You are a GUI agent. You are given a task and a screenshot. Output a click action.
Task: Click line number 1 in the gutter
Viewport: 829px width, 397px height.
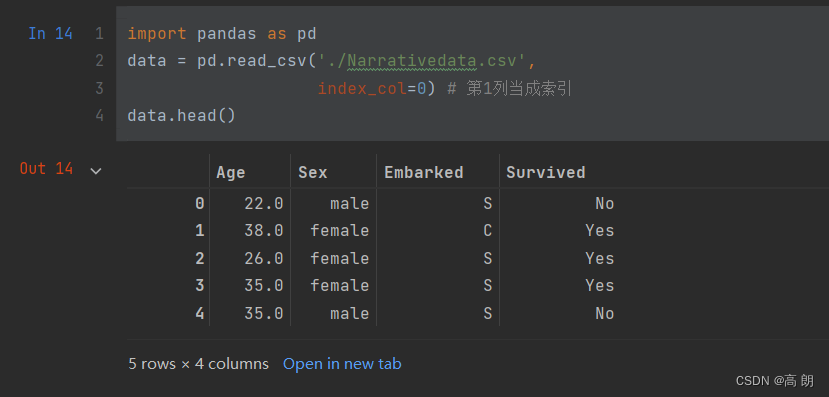[99, 34]
